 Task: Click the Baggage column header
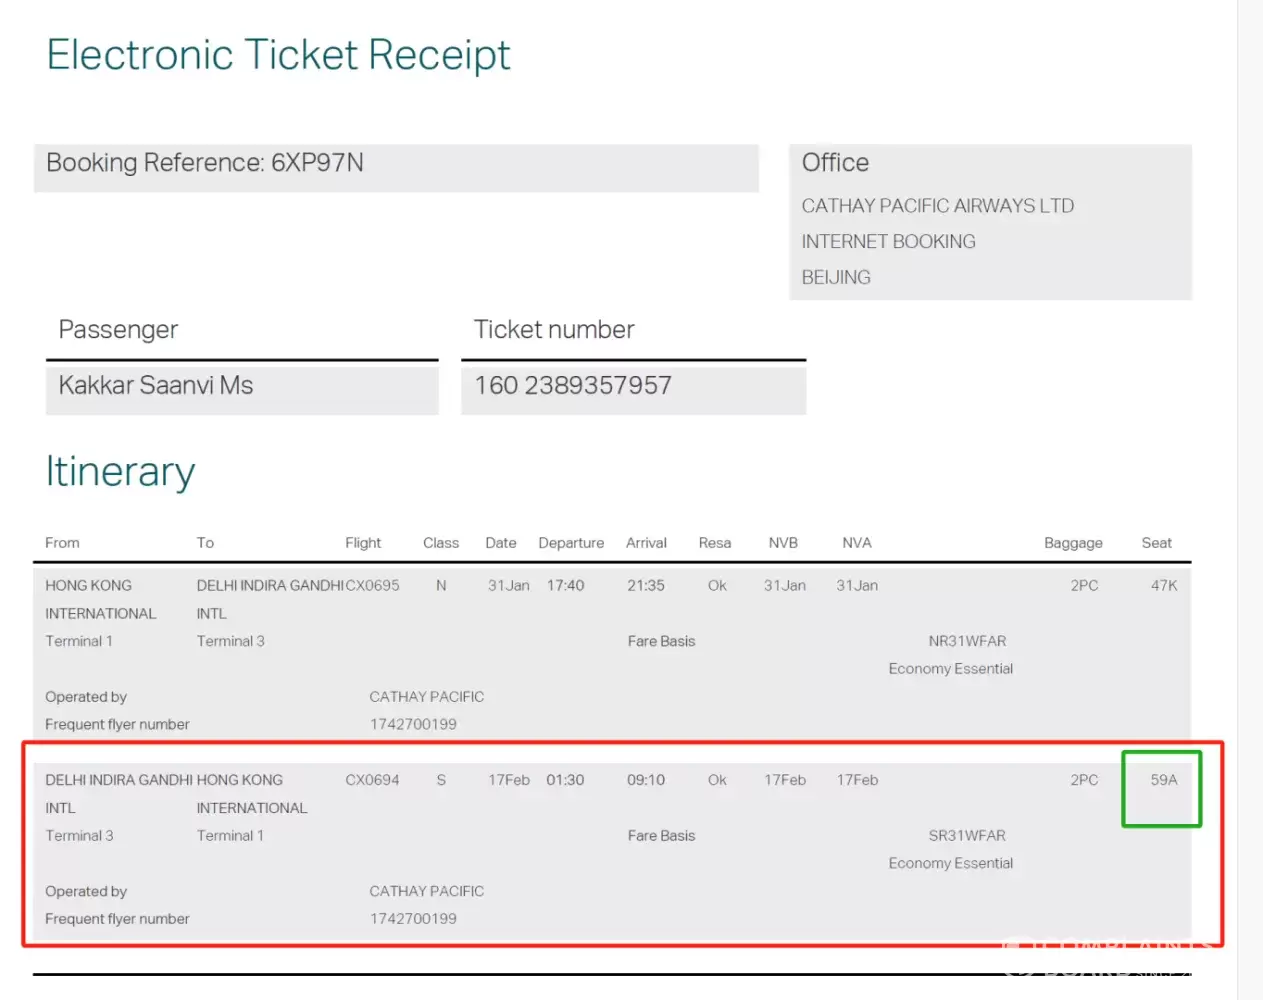(1073, 543)
